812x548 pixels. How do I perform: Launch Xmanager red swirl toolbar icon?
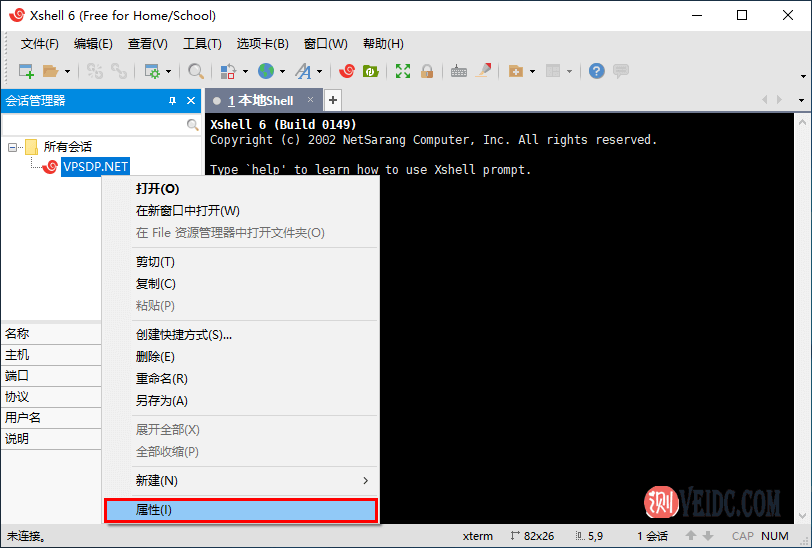click(x=346, y=71)
